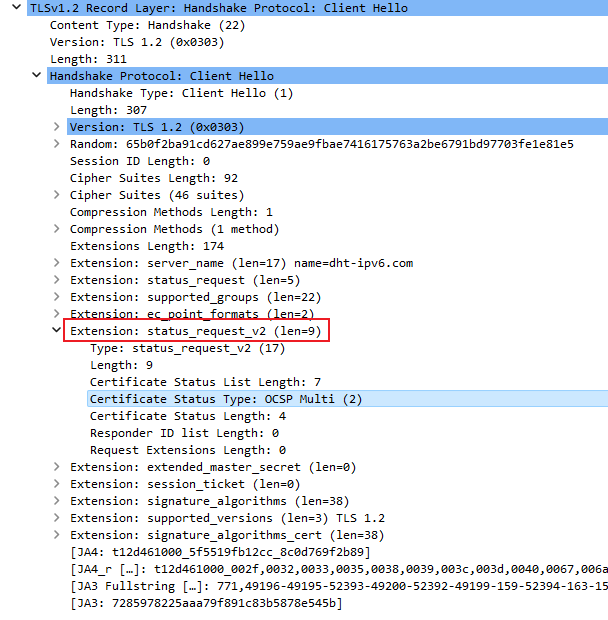Select the Length: 307 row

(x=108, y=110)
